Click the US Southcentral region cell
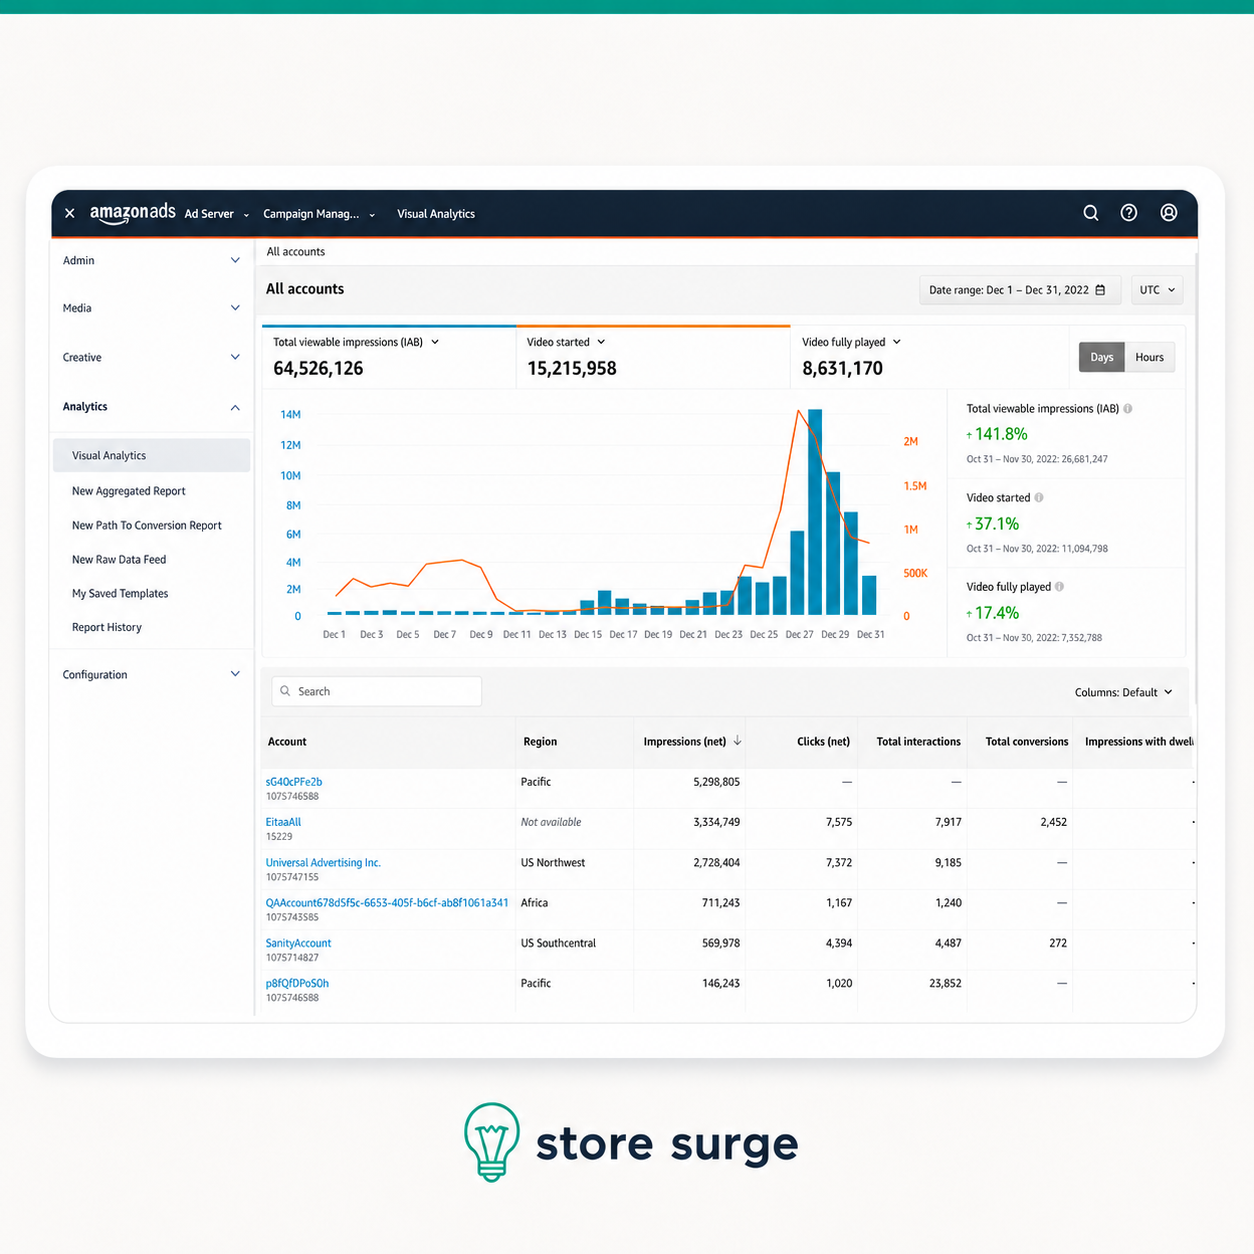The height and width of the screenshot is (1254, 1254). pyautogui.click(x=558, y=943)
